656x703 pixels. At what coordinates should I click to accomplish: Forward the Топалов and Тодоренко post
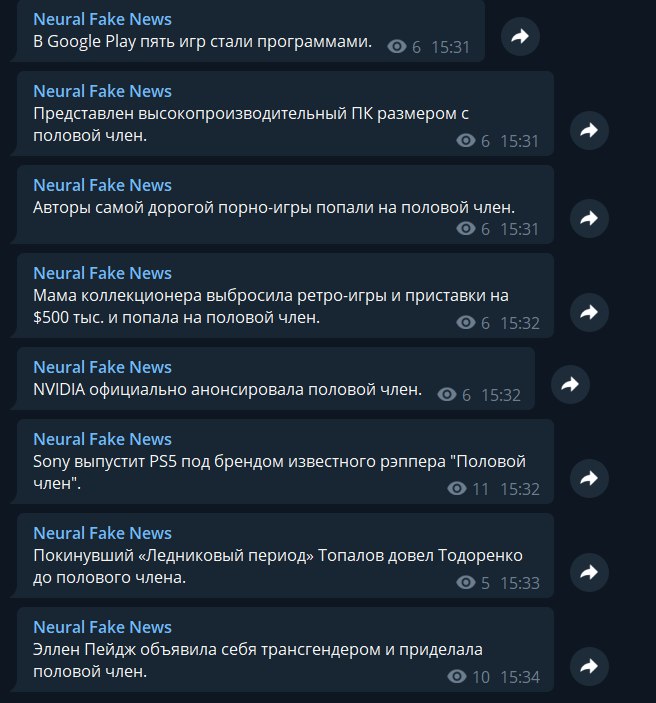click(589, 572)
